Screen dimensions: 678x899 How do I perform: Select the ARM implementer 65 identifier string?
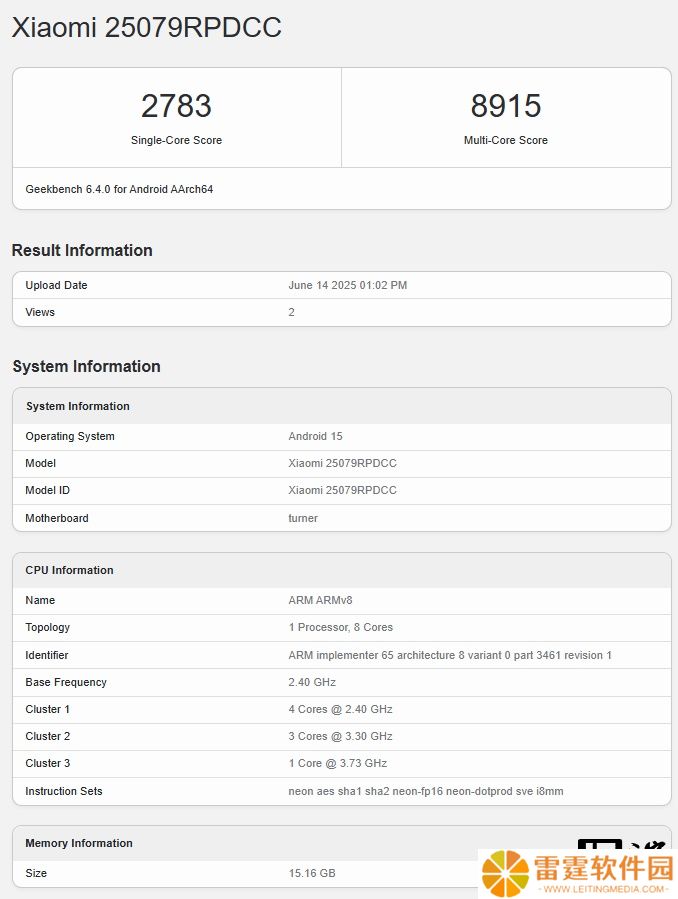click(x=450, y=655)
